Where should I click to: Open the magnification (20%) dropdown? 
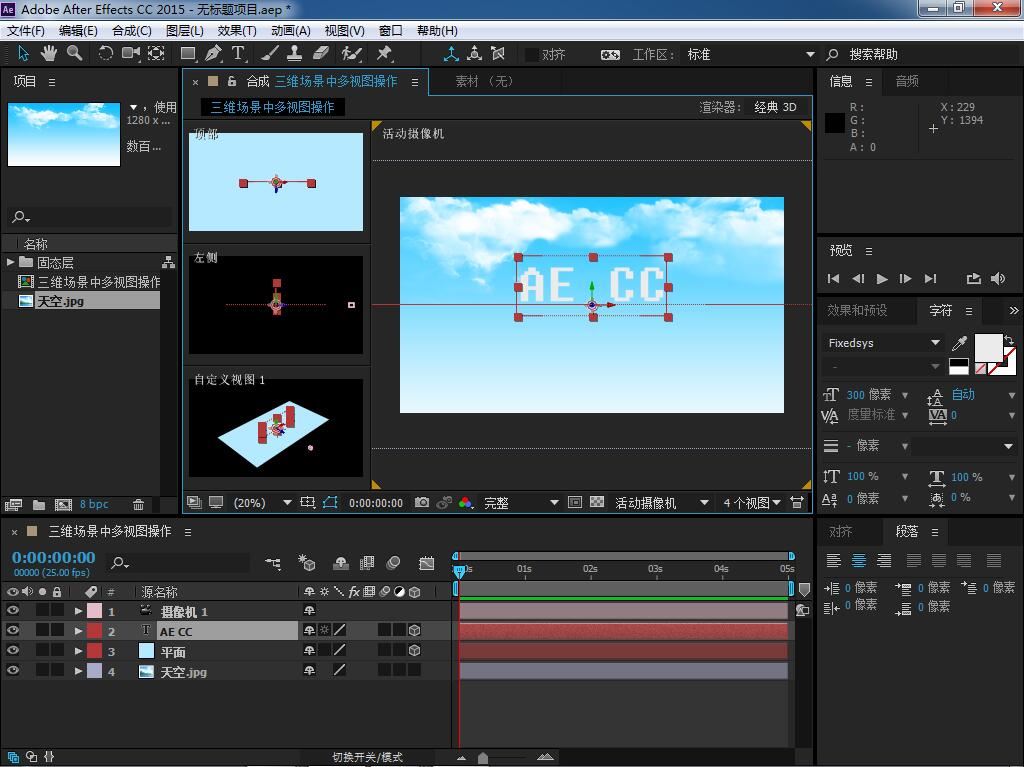[x=263, y=502]
